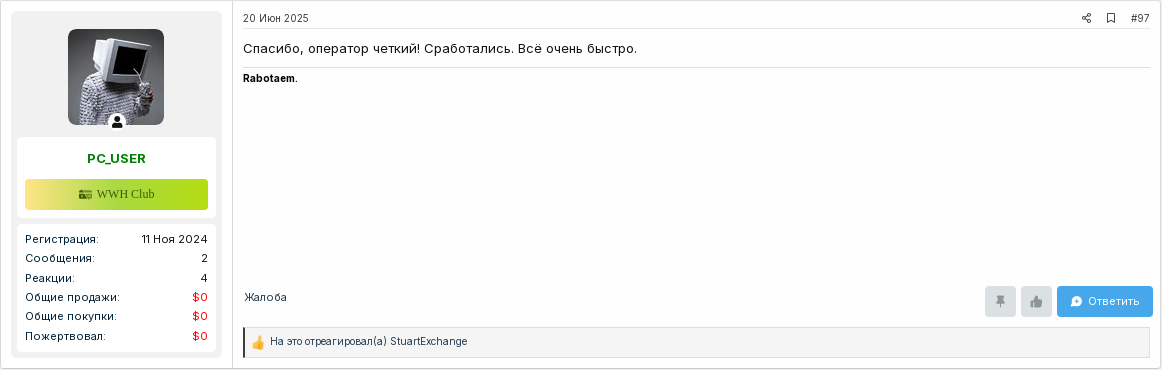Click the Rabotaem. signature text
The height and width of the screenshot is (370, 1162).
point(270,79)
